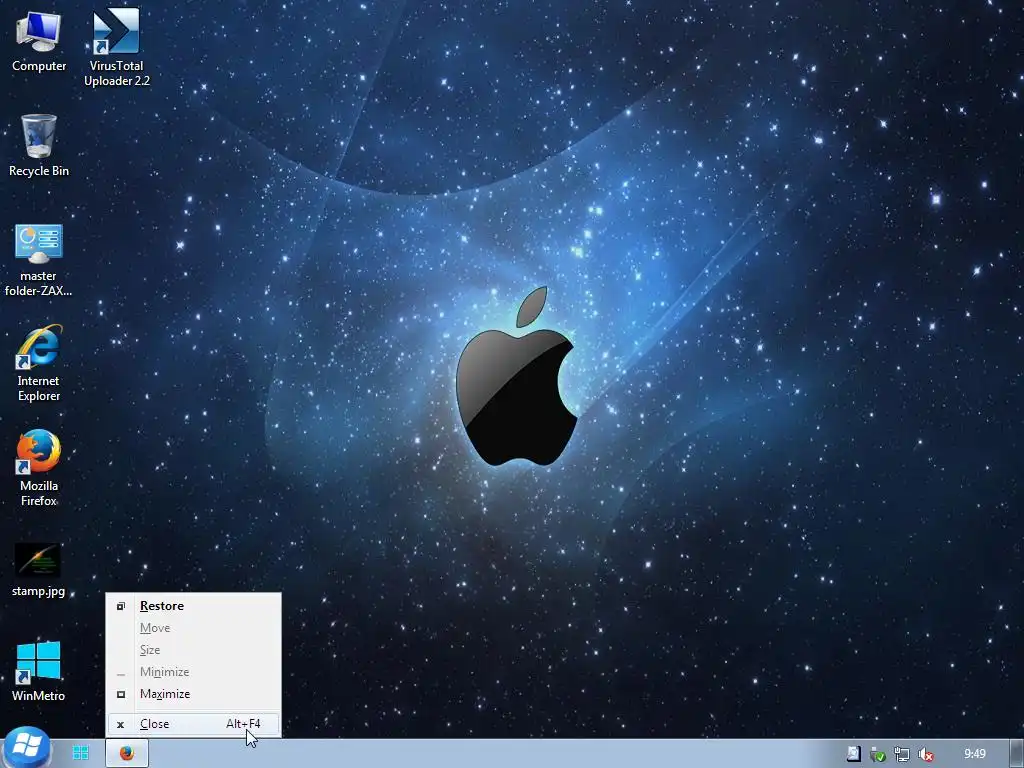The image size is (1024, 768).
Task: Select the WinMetro desktop shortcut
Action: 39,671
